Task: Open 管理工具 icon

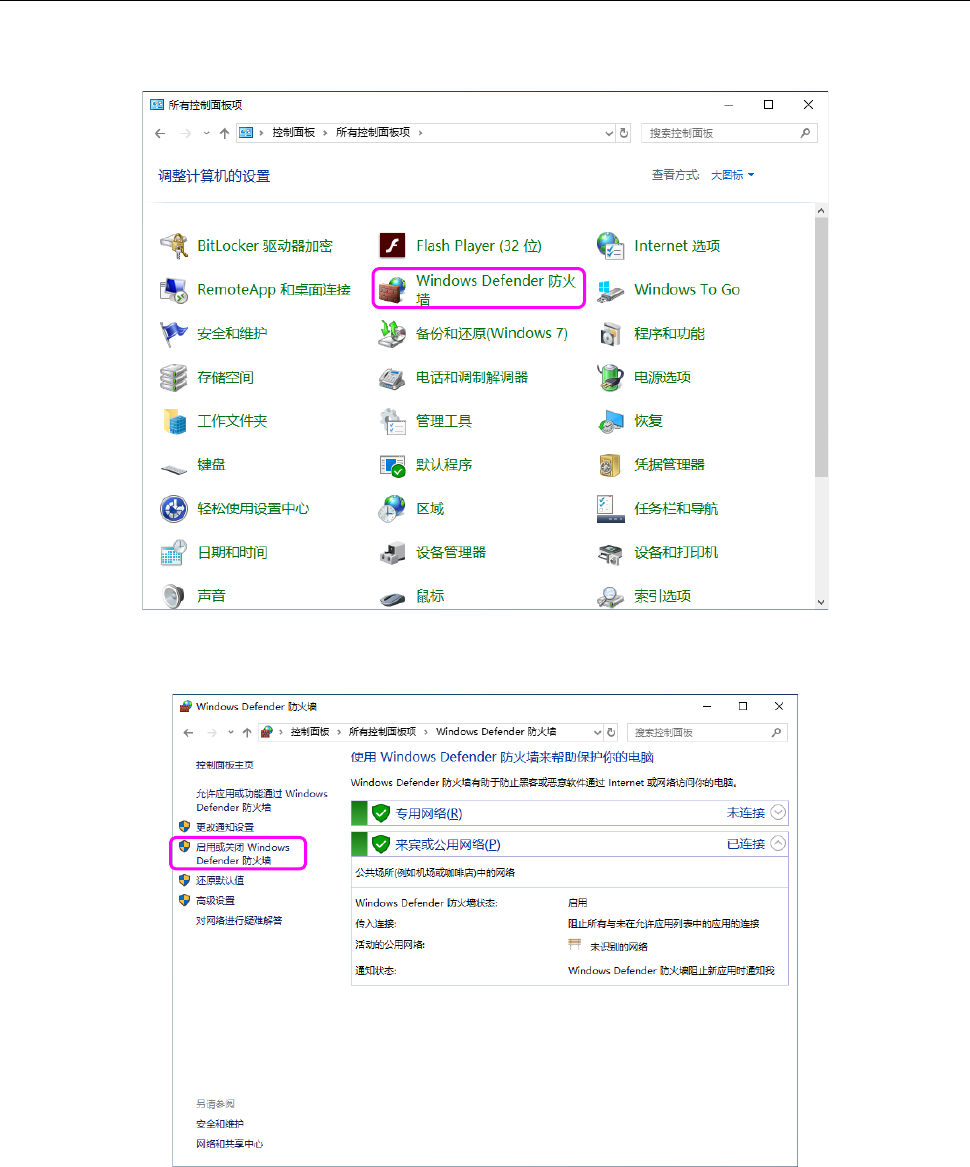Action: 392,421
